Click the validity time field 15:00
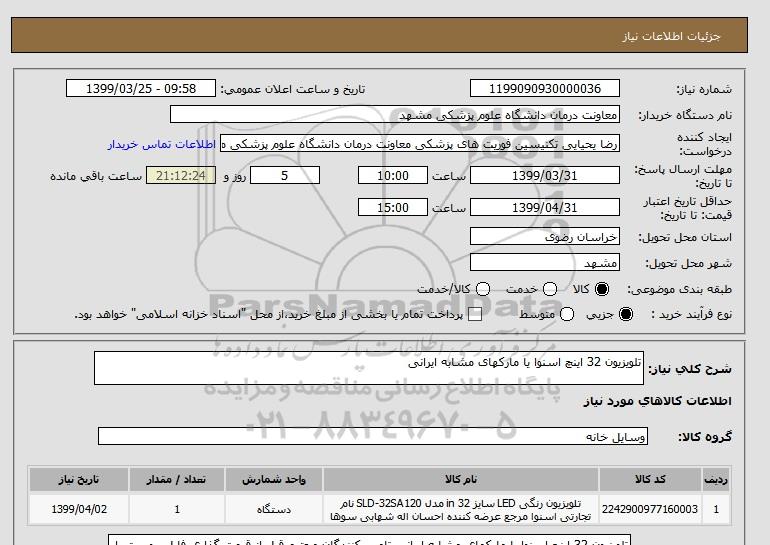The image size is (770, 545). point(393,207)
